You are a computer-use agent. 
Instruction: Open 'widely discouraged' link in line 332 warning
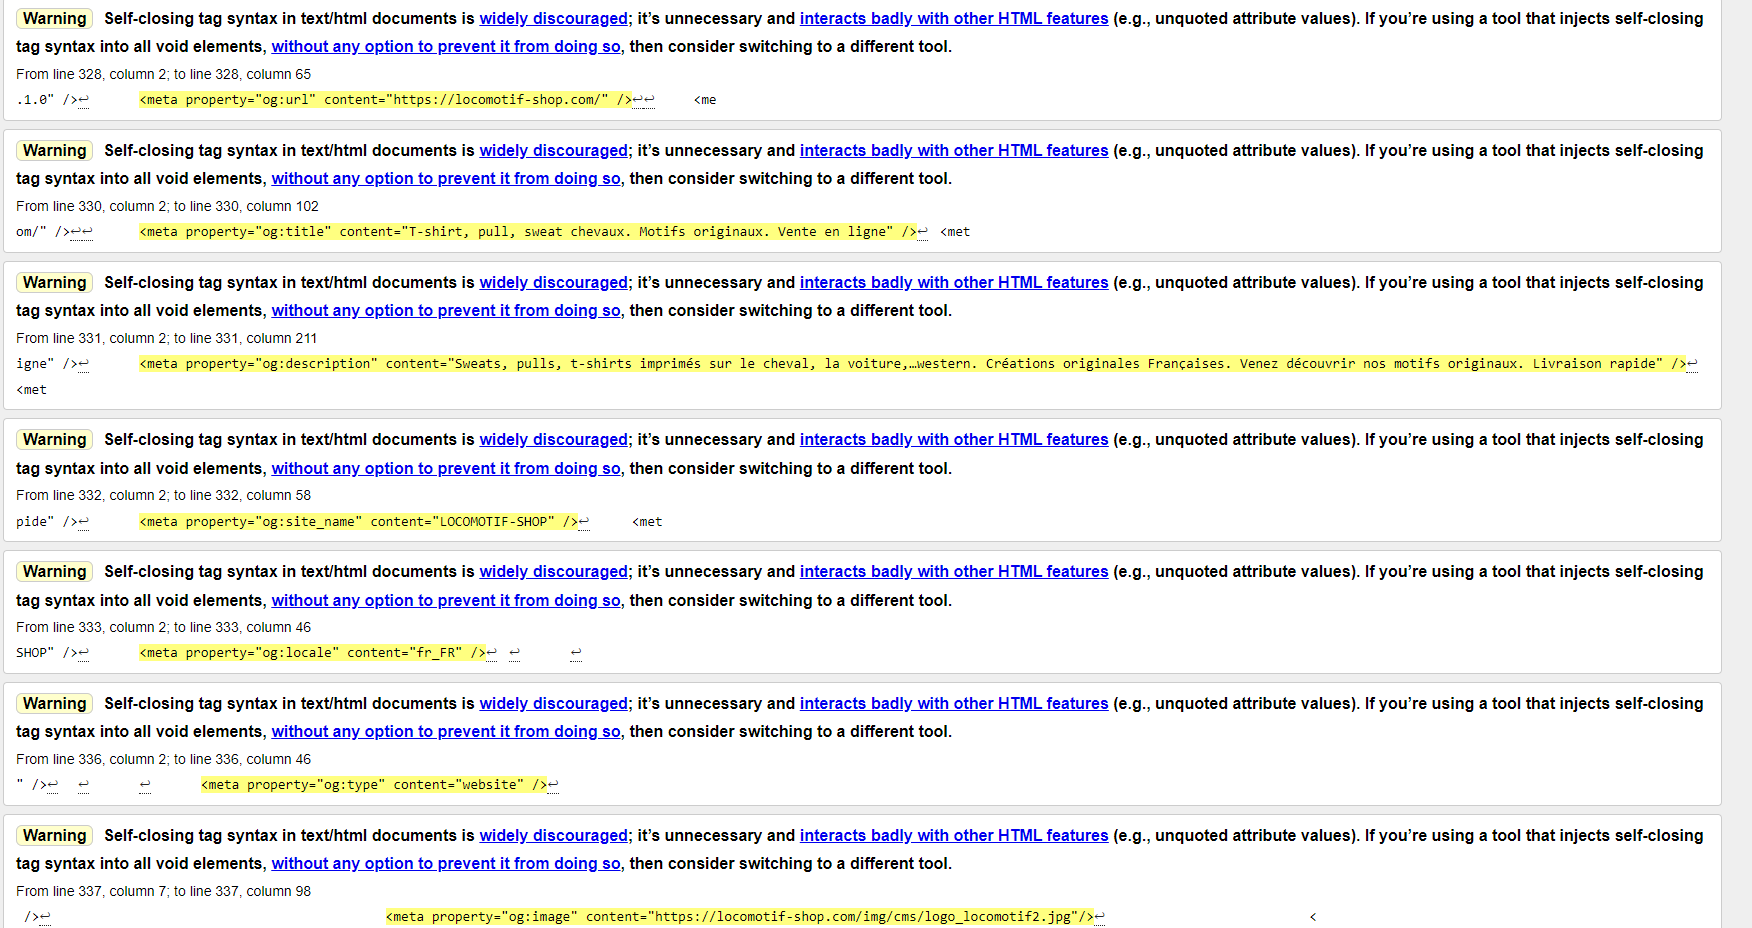tap(554, 440)
